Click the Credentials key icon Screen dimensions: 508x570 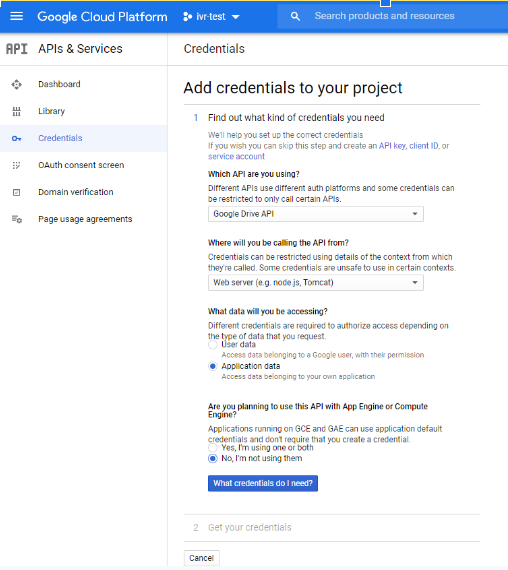(16, 139)
